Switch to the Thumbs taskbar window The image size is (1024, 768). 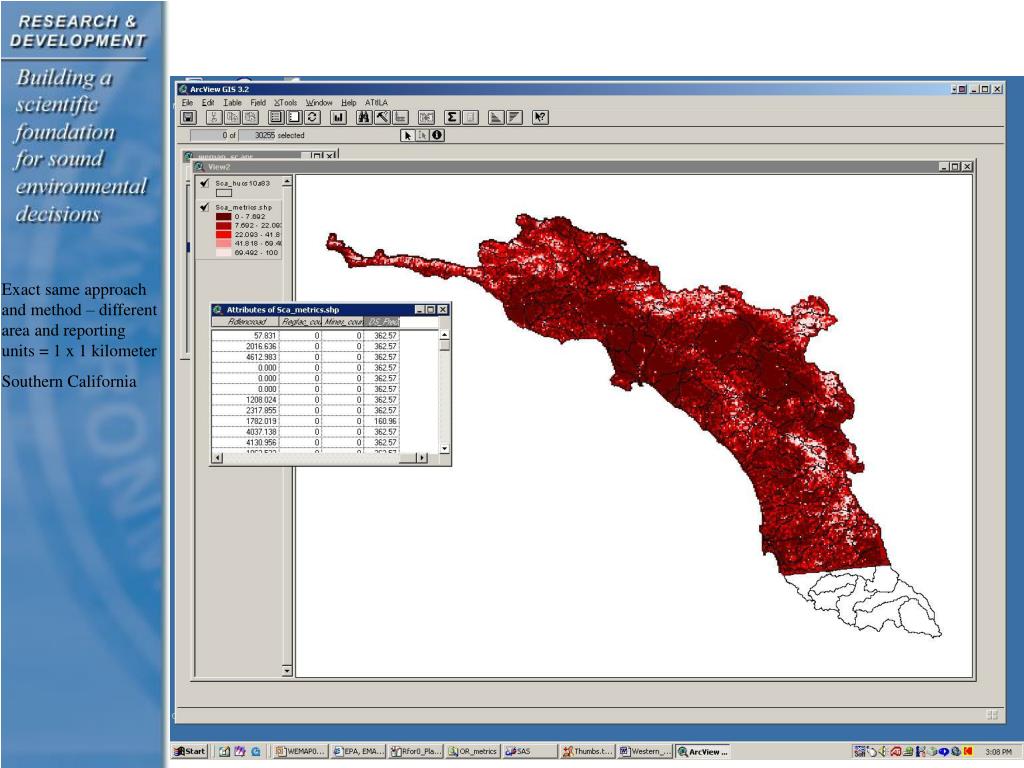(x=587, y=752)
